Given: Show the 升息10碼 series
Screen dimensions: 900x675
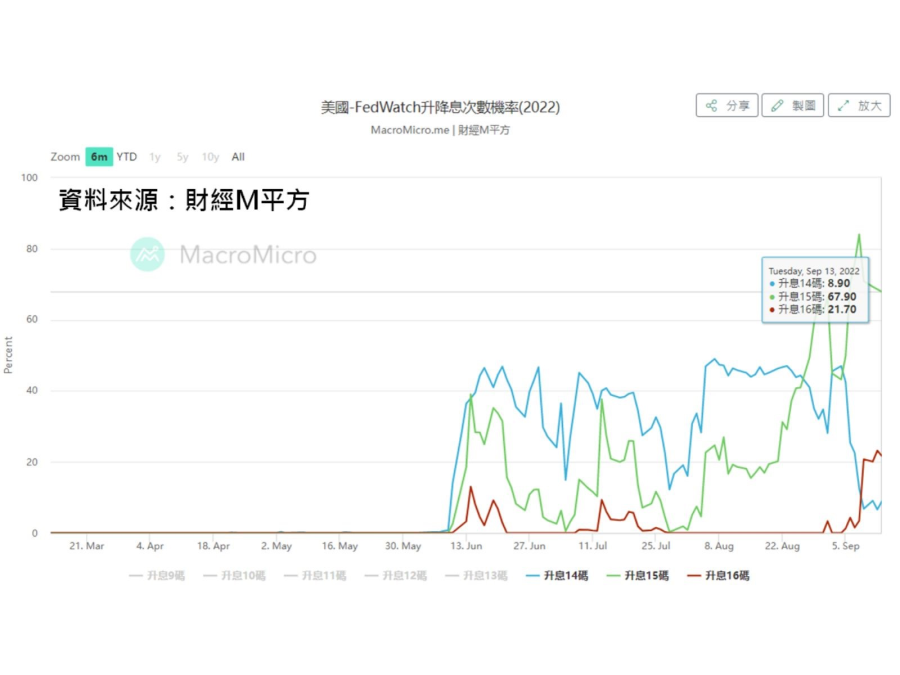Looking at the screenshot, I should pos(234,576).
